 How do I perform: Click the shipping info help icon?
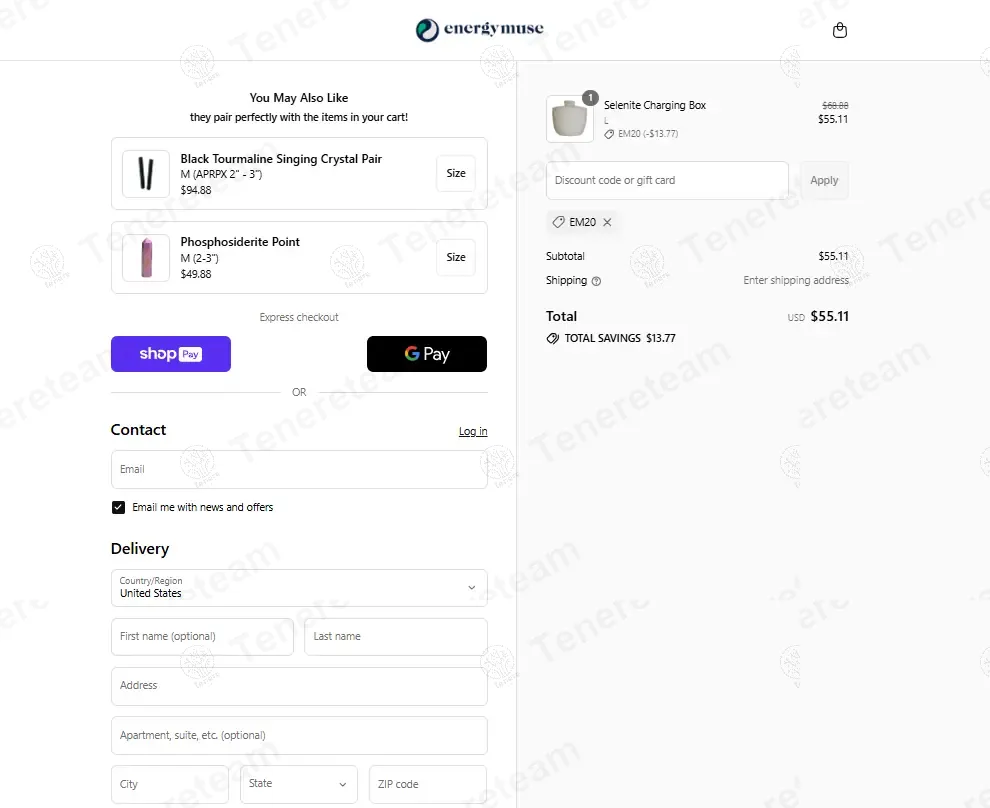tap(597, 281)
